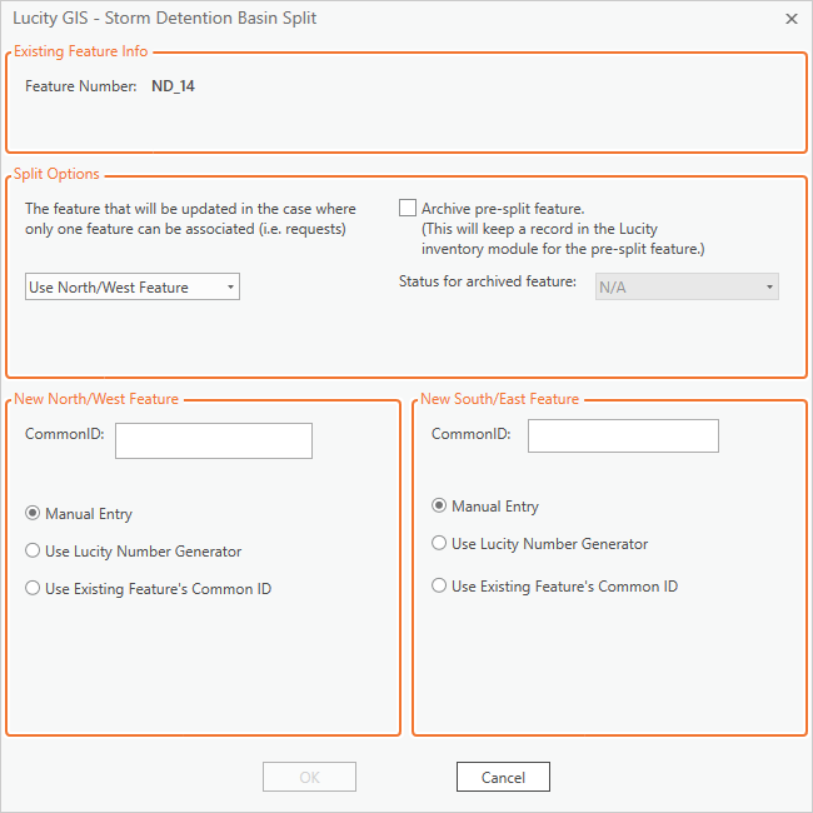Click the Feature Number label

(x=81, y=86)
